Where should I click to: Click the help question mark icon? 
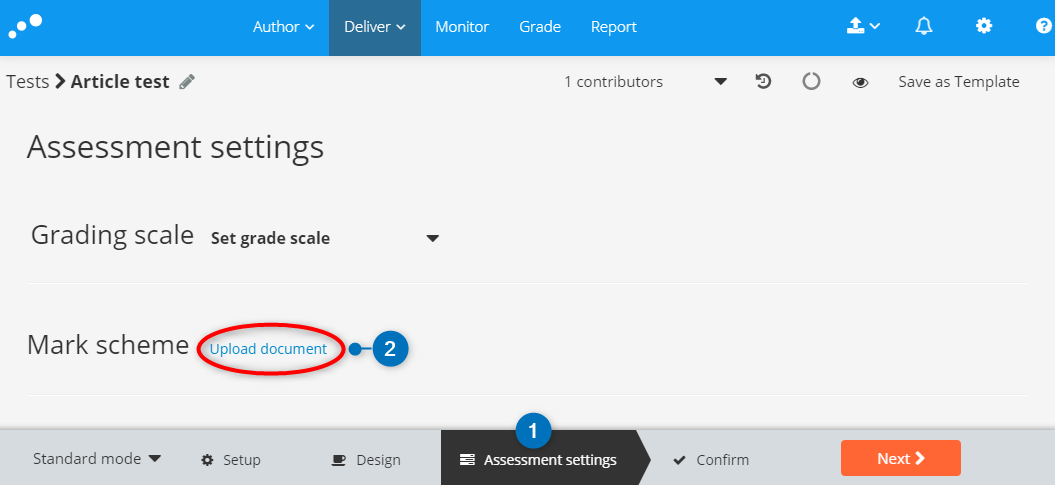point(1043,27)
